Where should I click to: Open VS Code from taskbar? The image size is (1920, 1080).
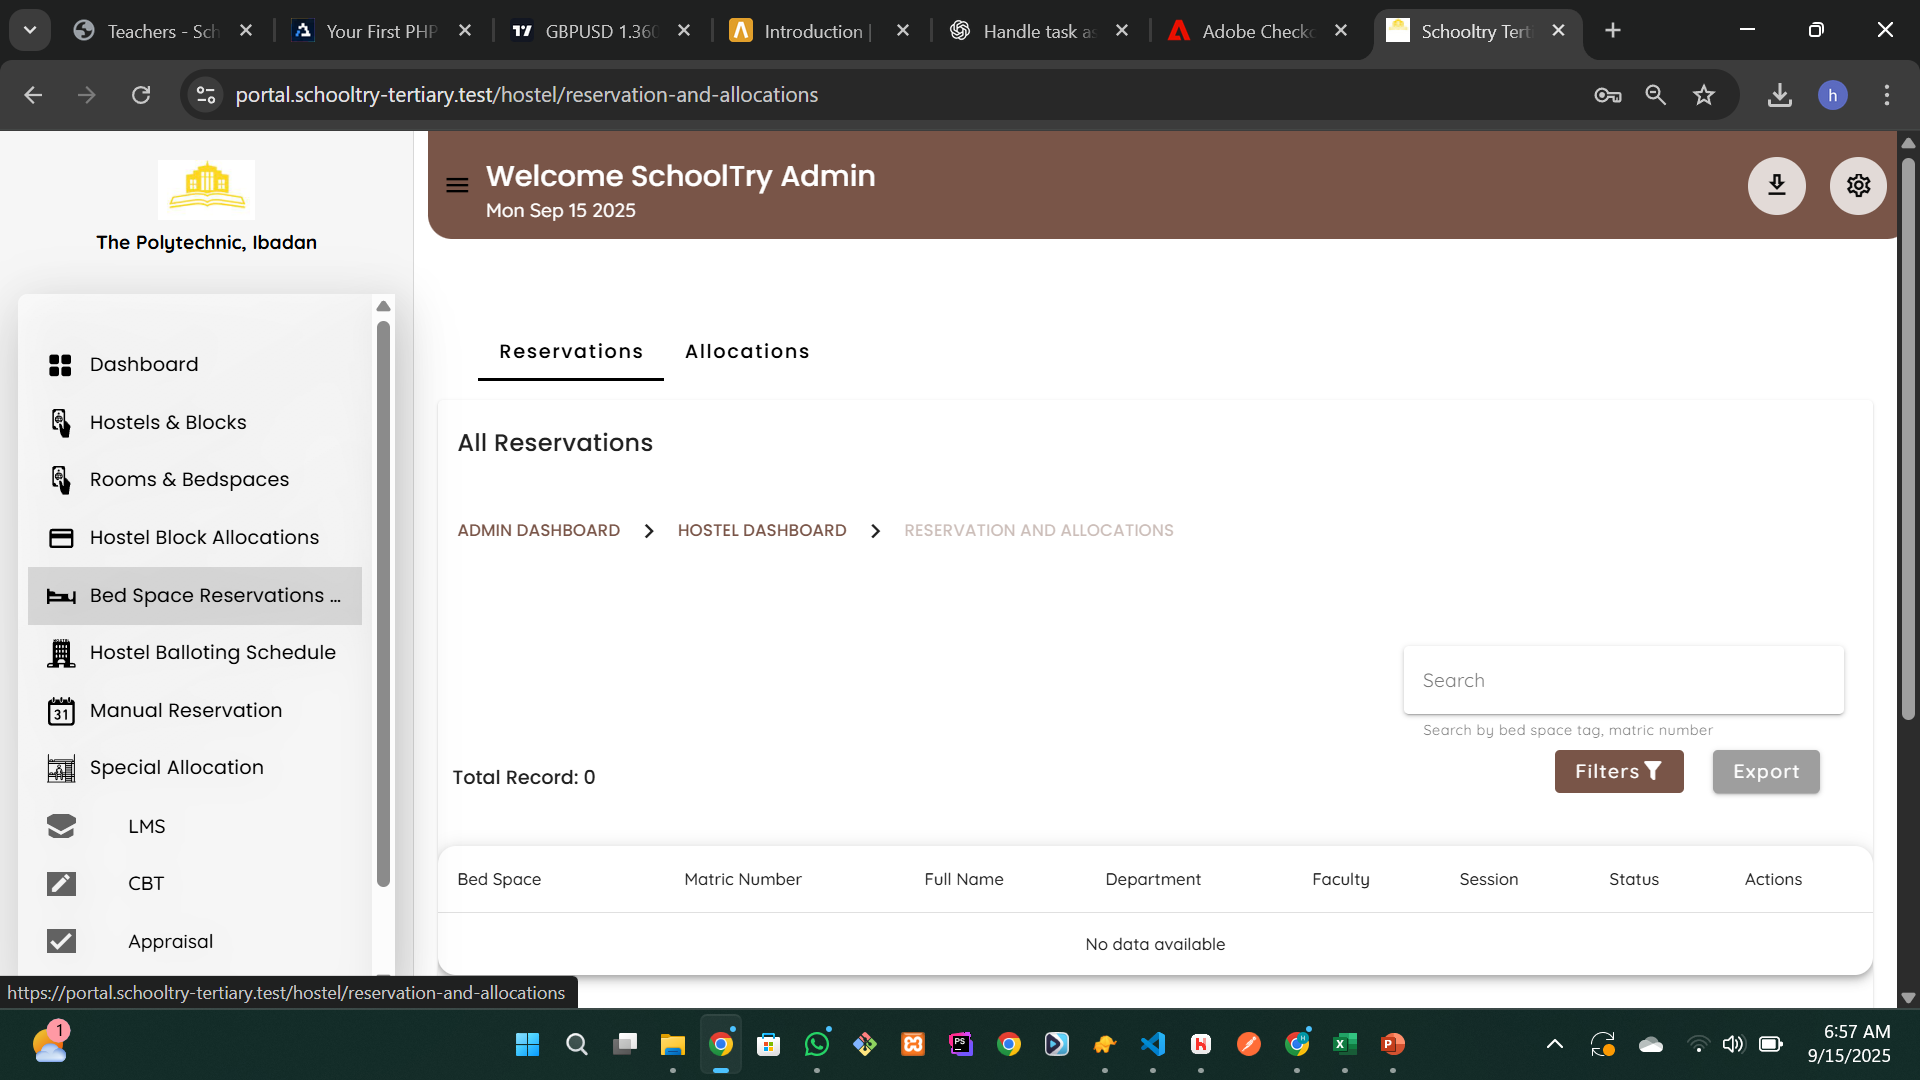[1153, 1045]
